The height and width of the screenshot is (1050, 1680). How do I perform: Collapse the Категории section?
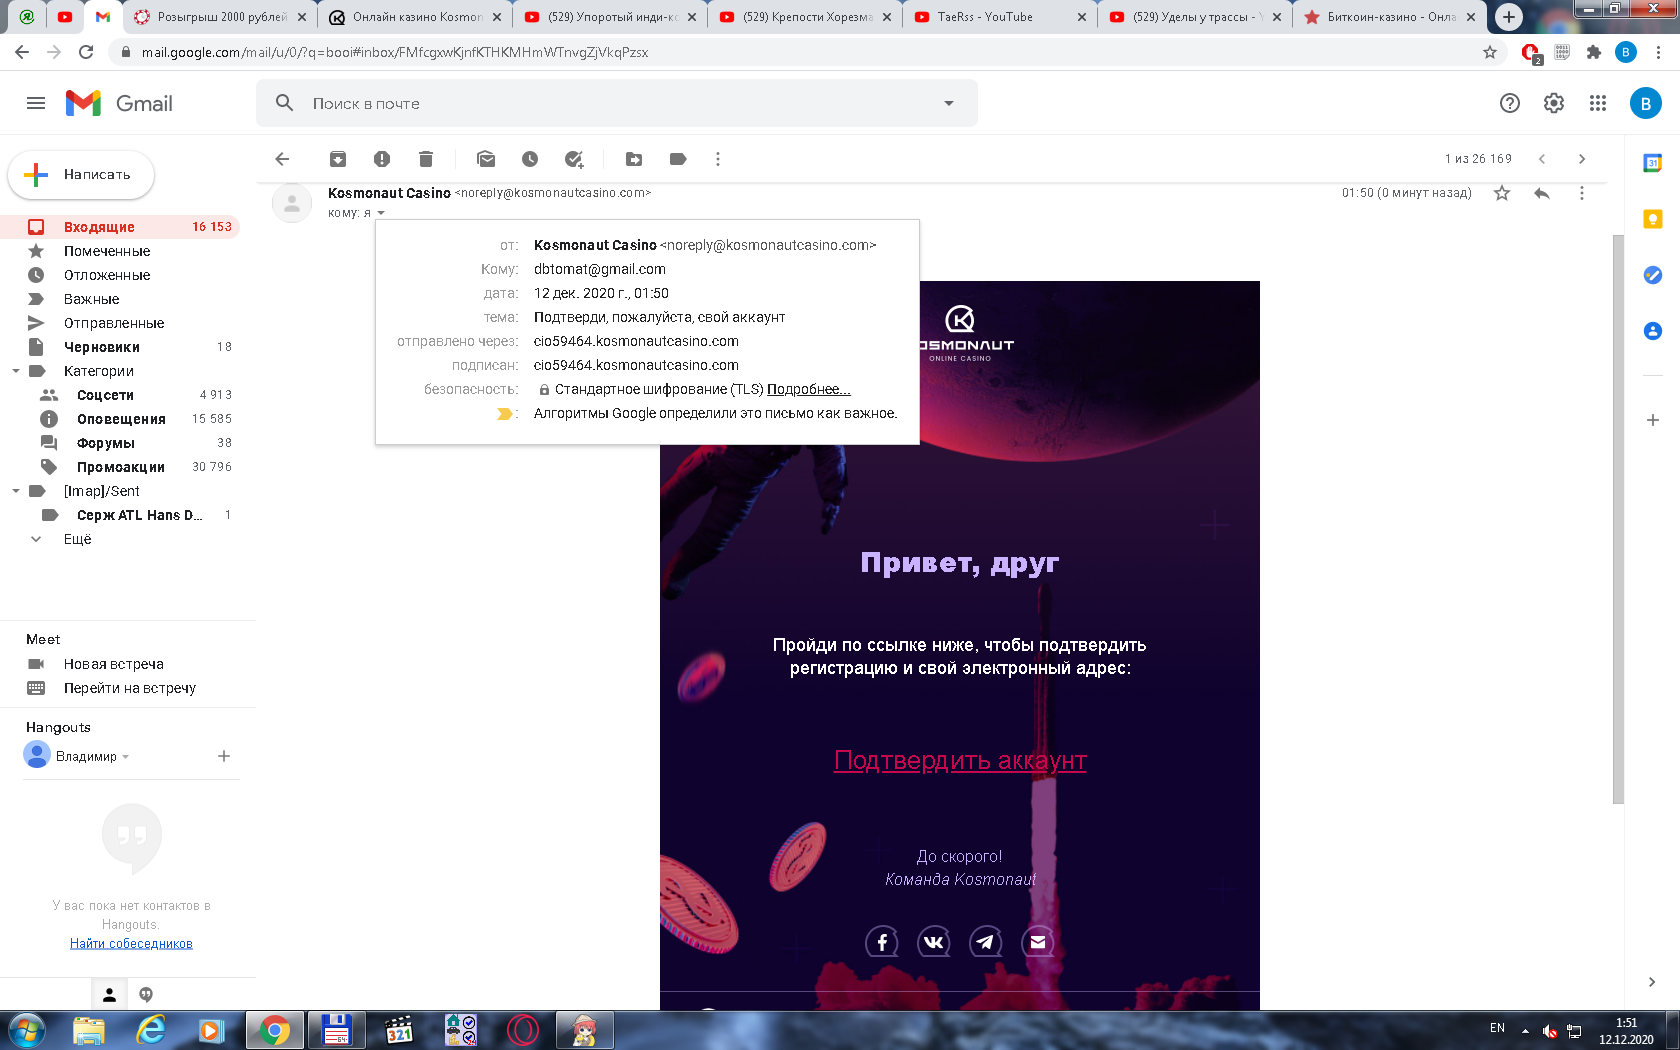pyautogui.click(x=16, y=371)
